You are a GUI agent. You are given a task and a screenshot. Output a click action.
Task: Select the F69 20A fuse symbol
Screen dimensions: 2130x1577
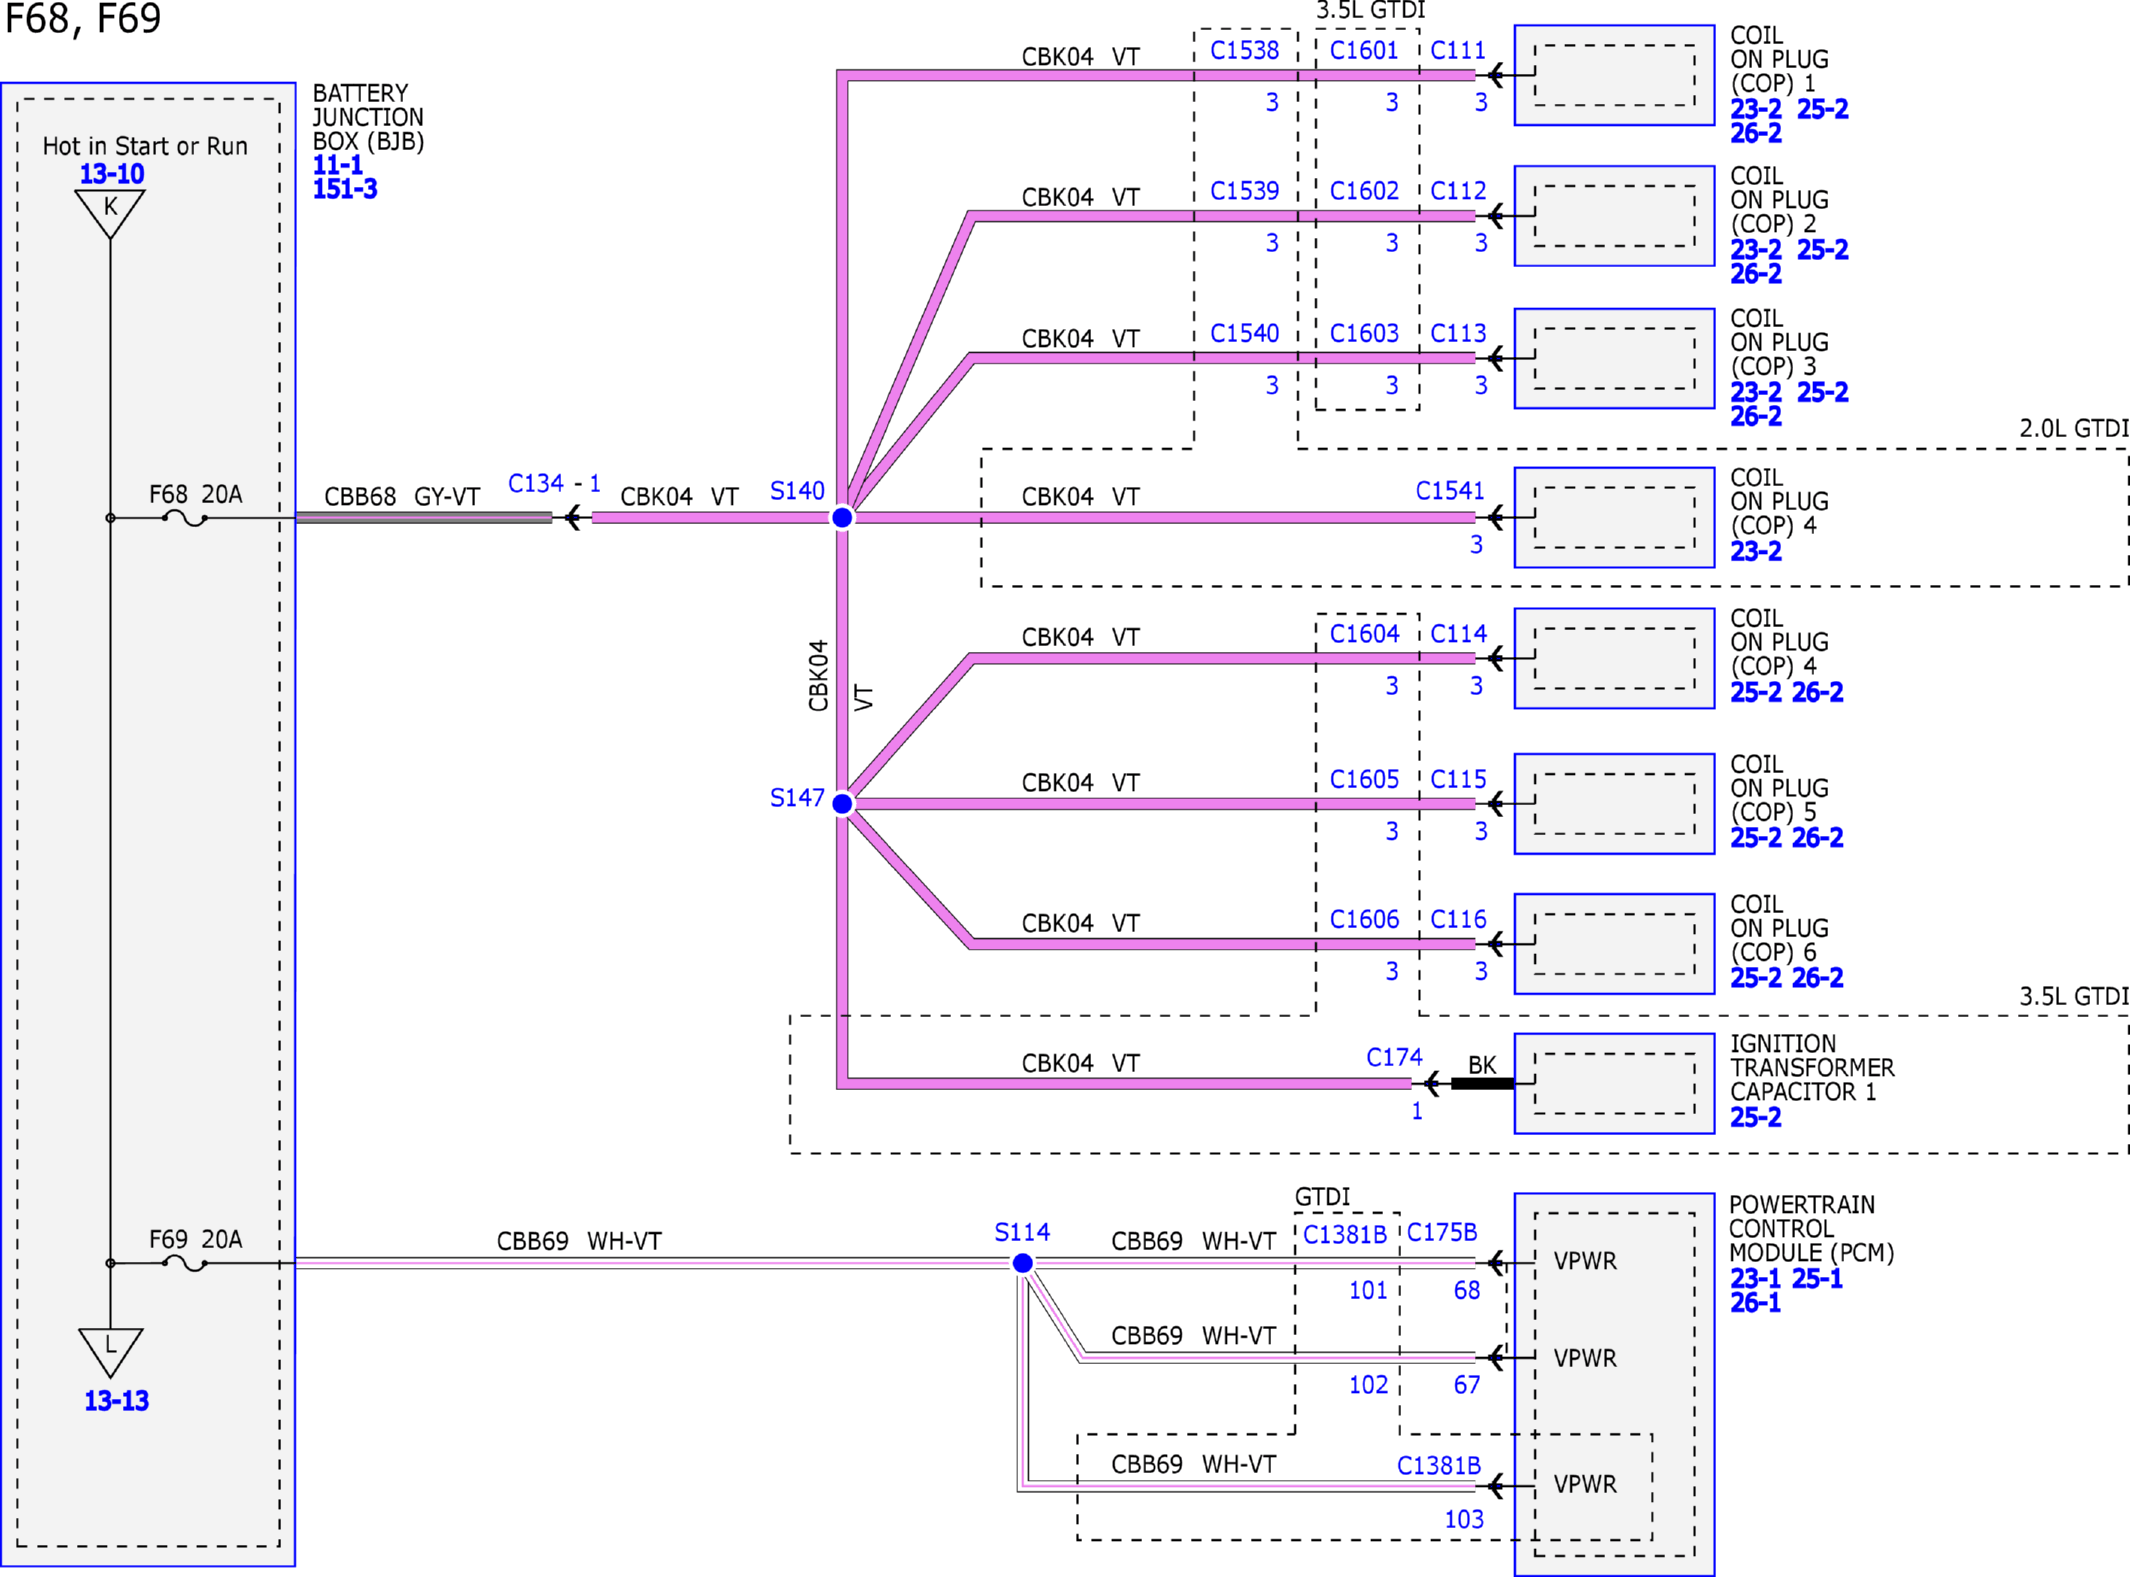185,1263
